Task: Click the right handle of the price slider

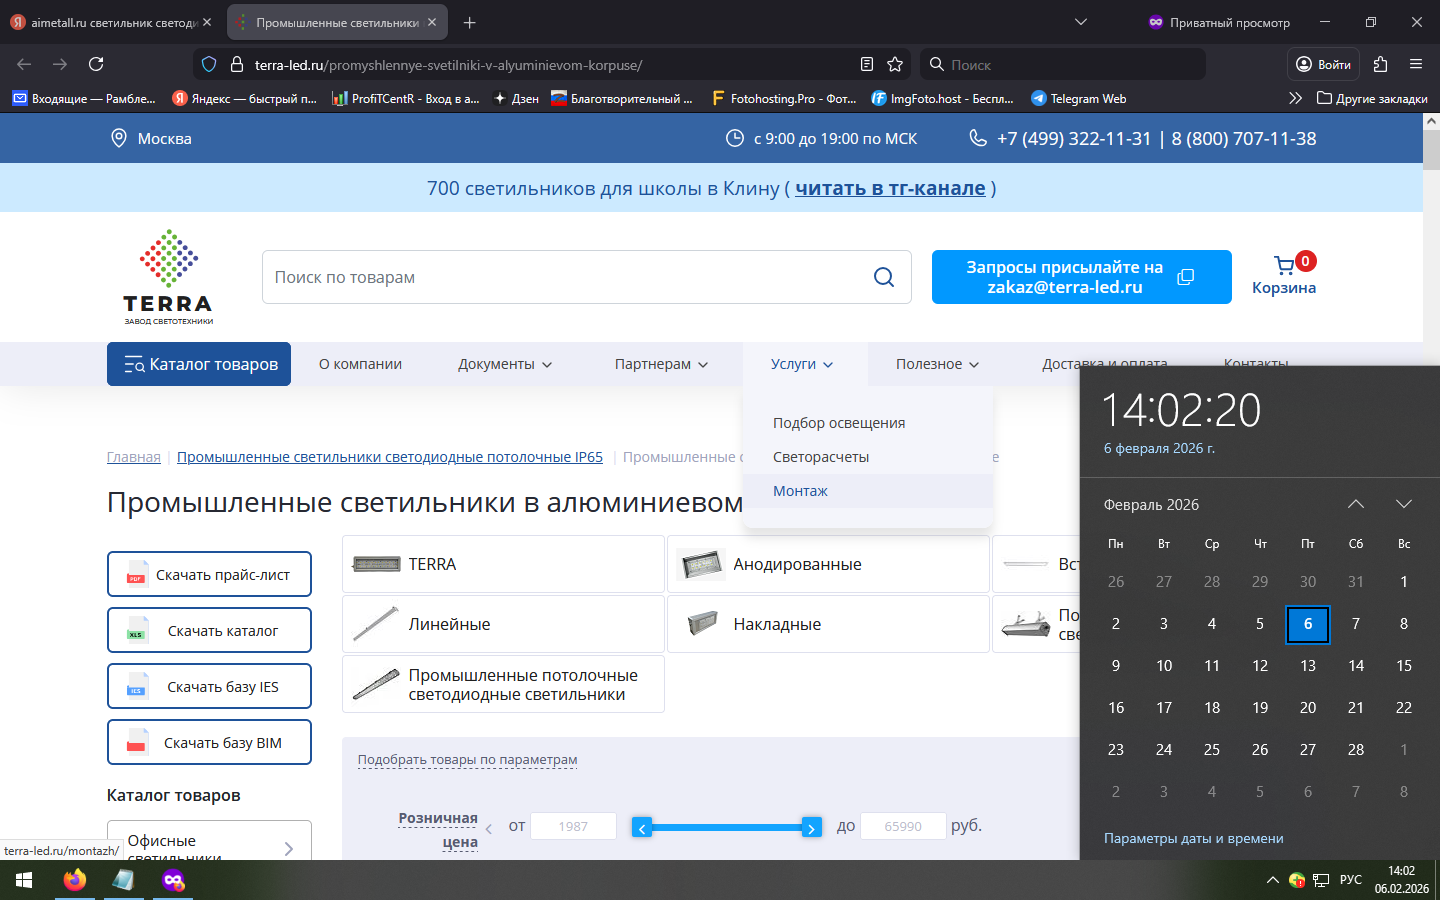Action: pos(811,827)
